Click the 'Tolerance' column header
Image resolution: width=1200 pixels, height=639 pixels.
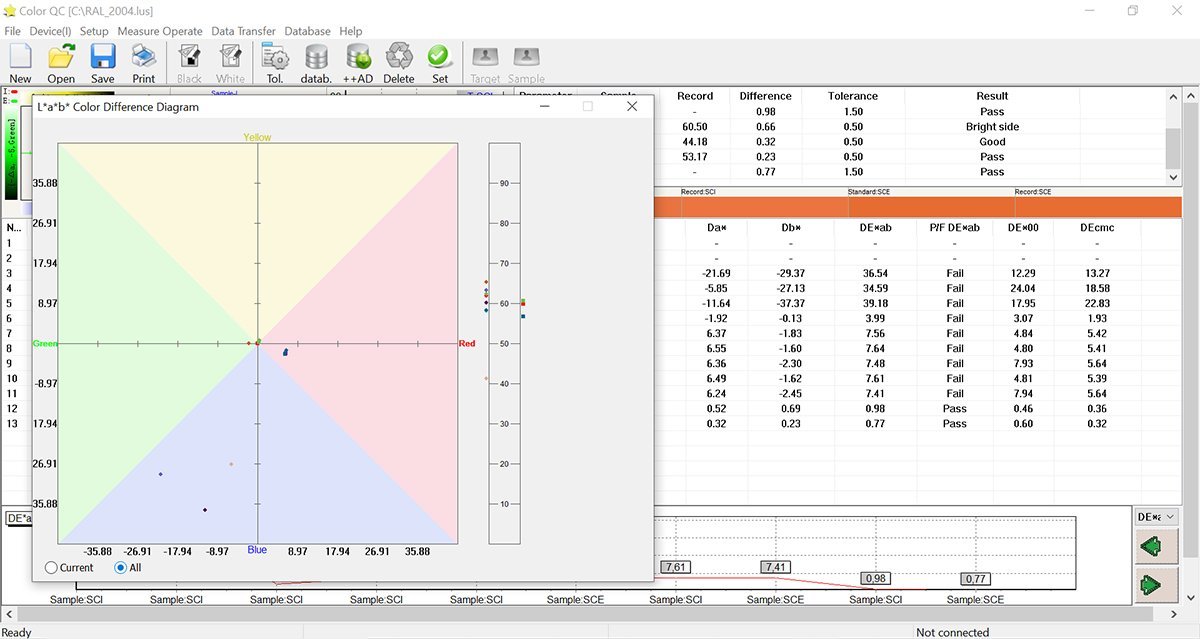pos(853,96)
